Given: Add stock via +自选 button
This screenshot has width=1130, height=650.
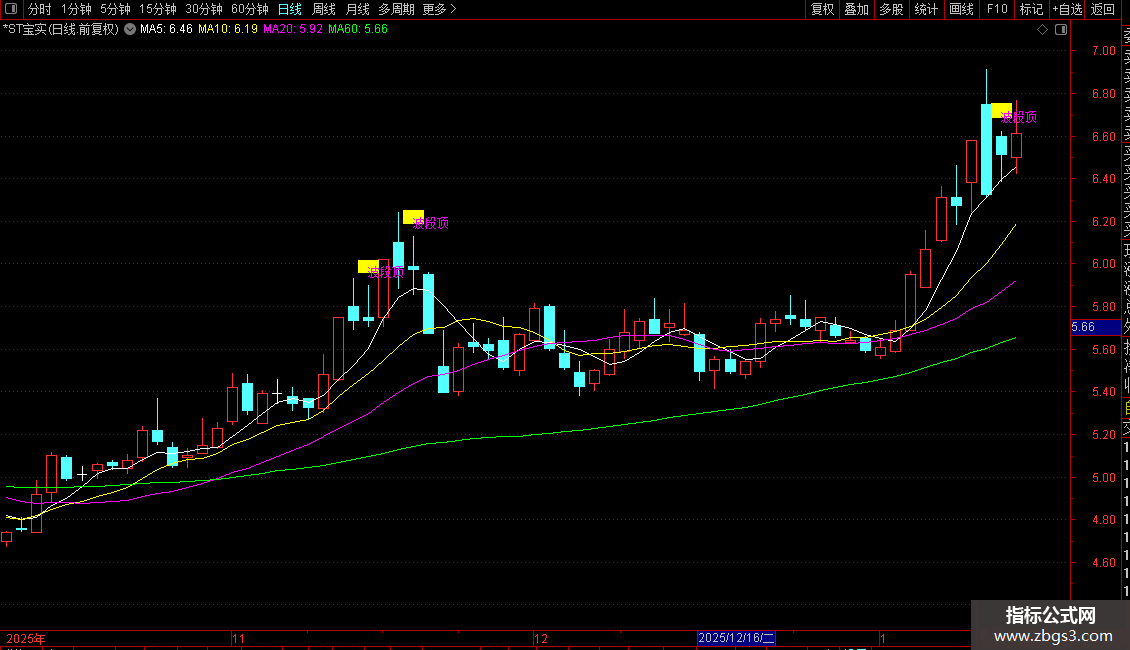Looking at the screenshot, I should point(1067,9).
